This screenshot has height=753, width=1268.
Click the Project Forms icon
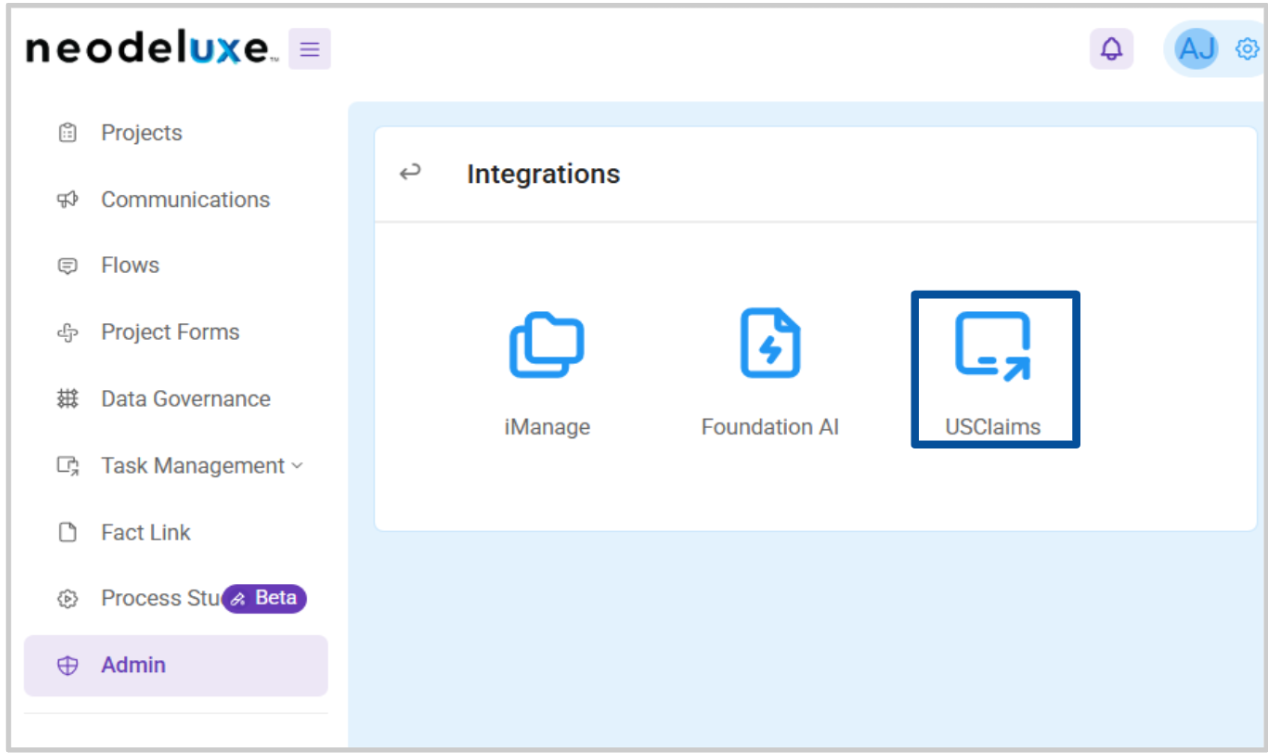pyautogui.click(x=67, y=333)
